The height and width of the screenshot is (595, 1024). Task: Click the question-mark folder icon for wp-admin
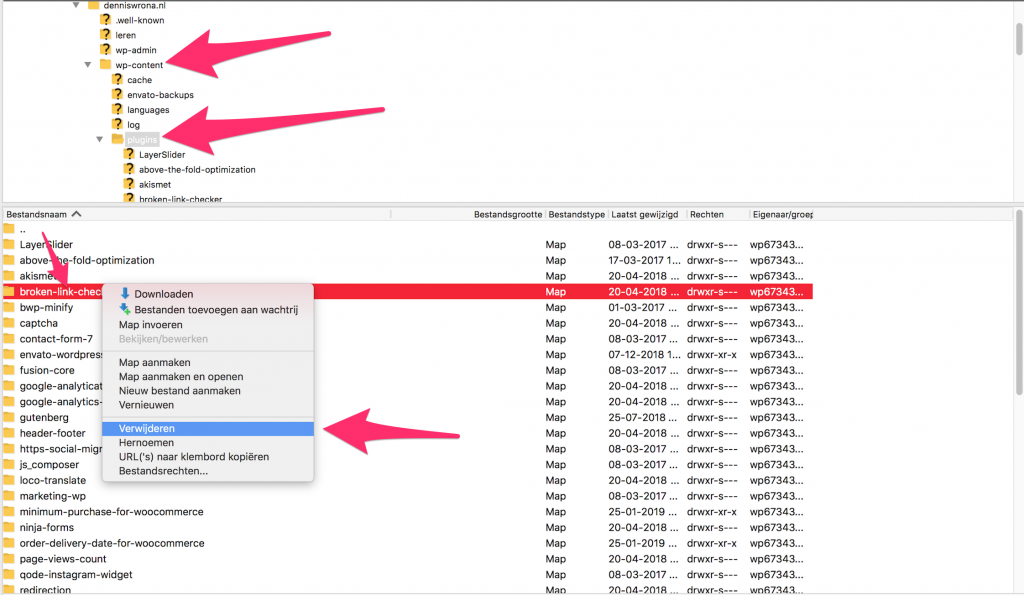(106, 50)
